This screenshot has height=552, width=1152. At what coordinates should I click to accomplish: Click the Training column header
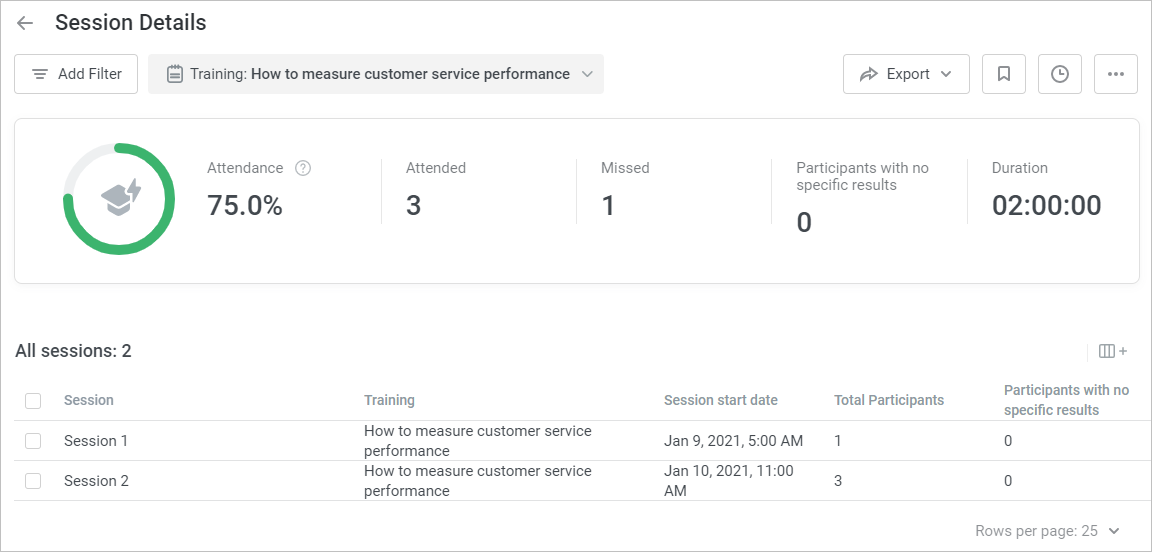pyautogui.click(x=389, y=401)
